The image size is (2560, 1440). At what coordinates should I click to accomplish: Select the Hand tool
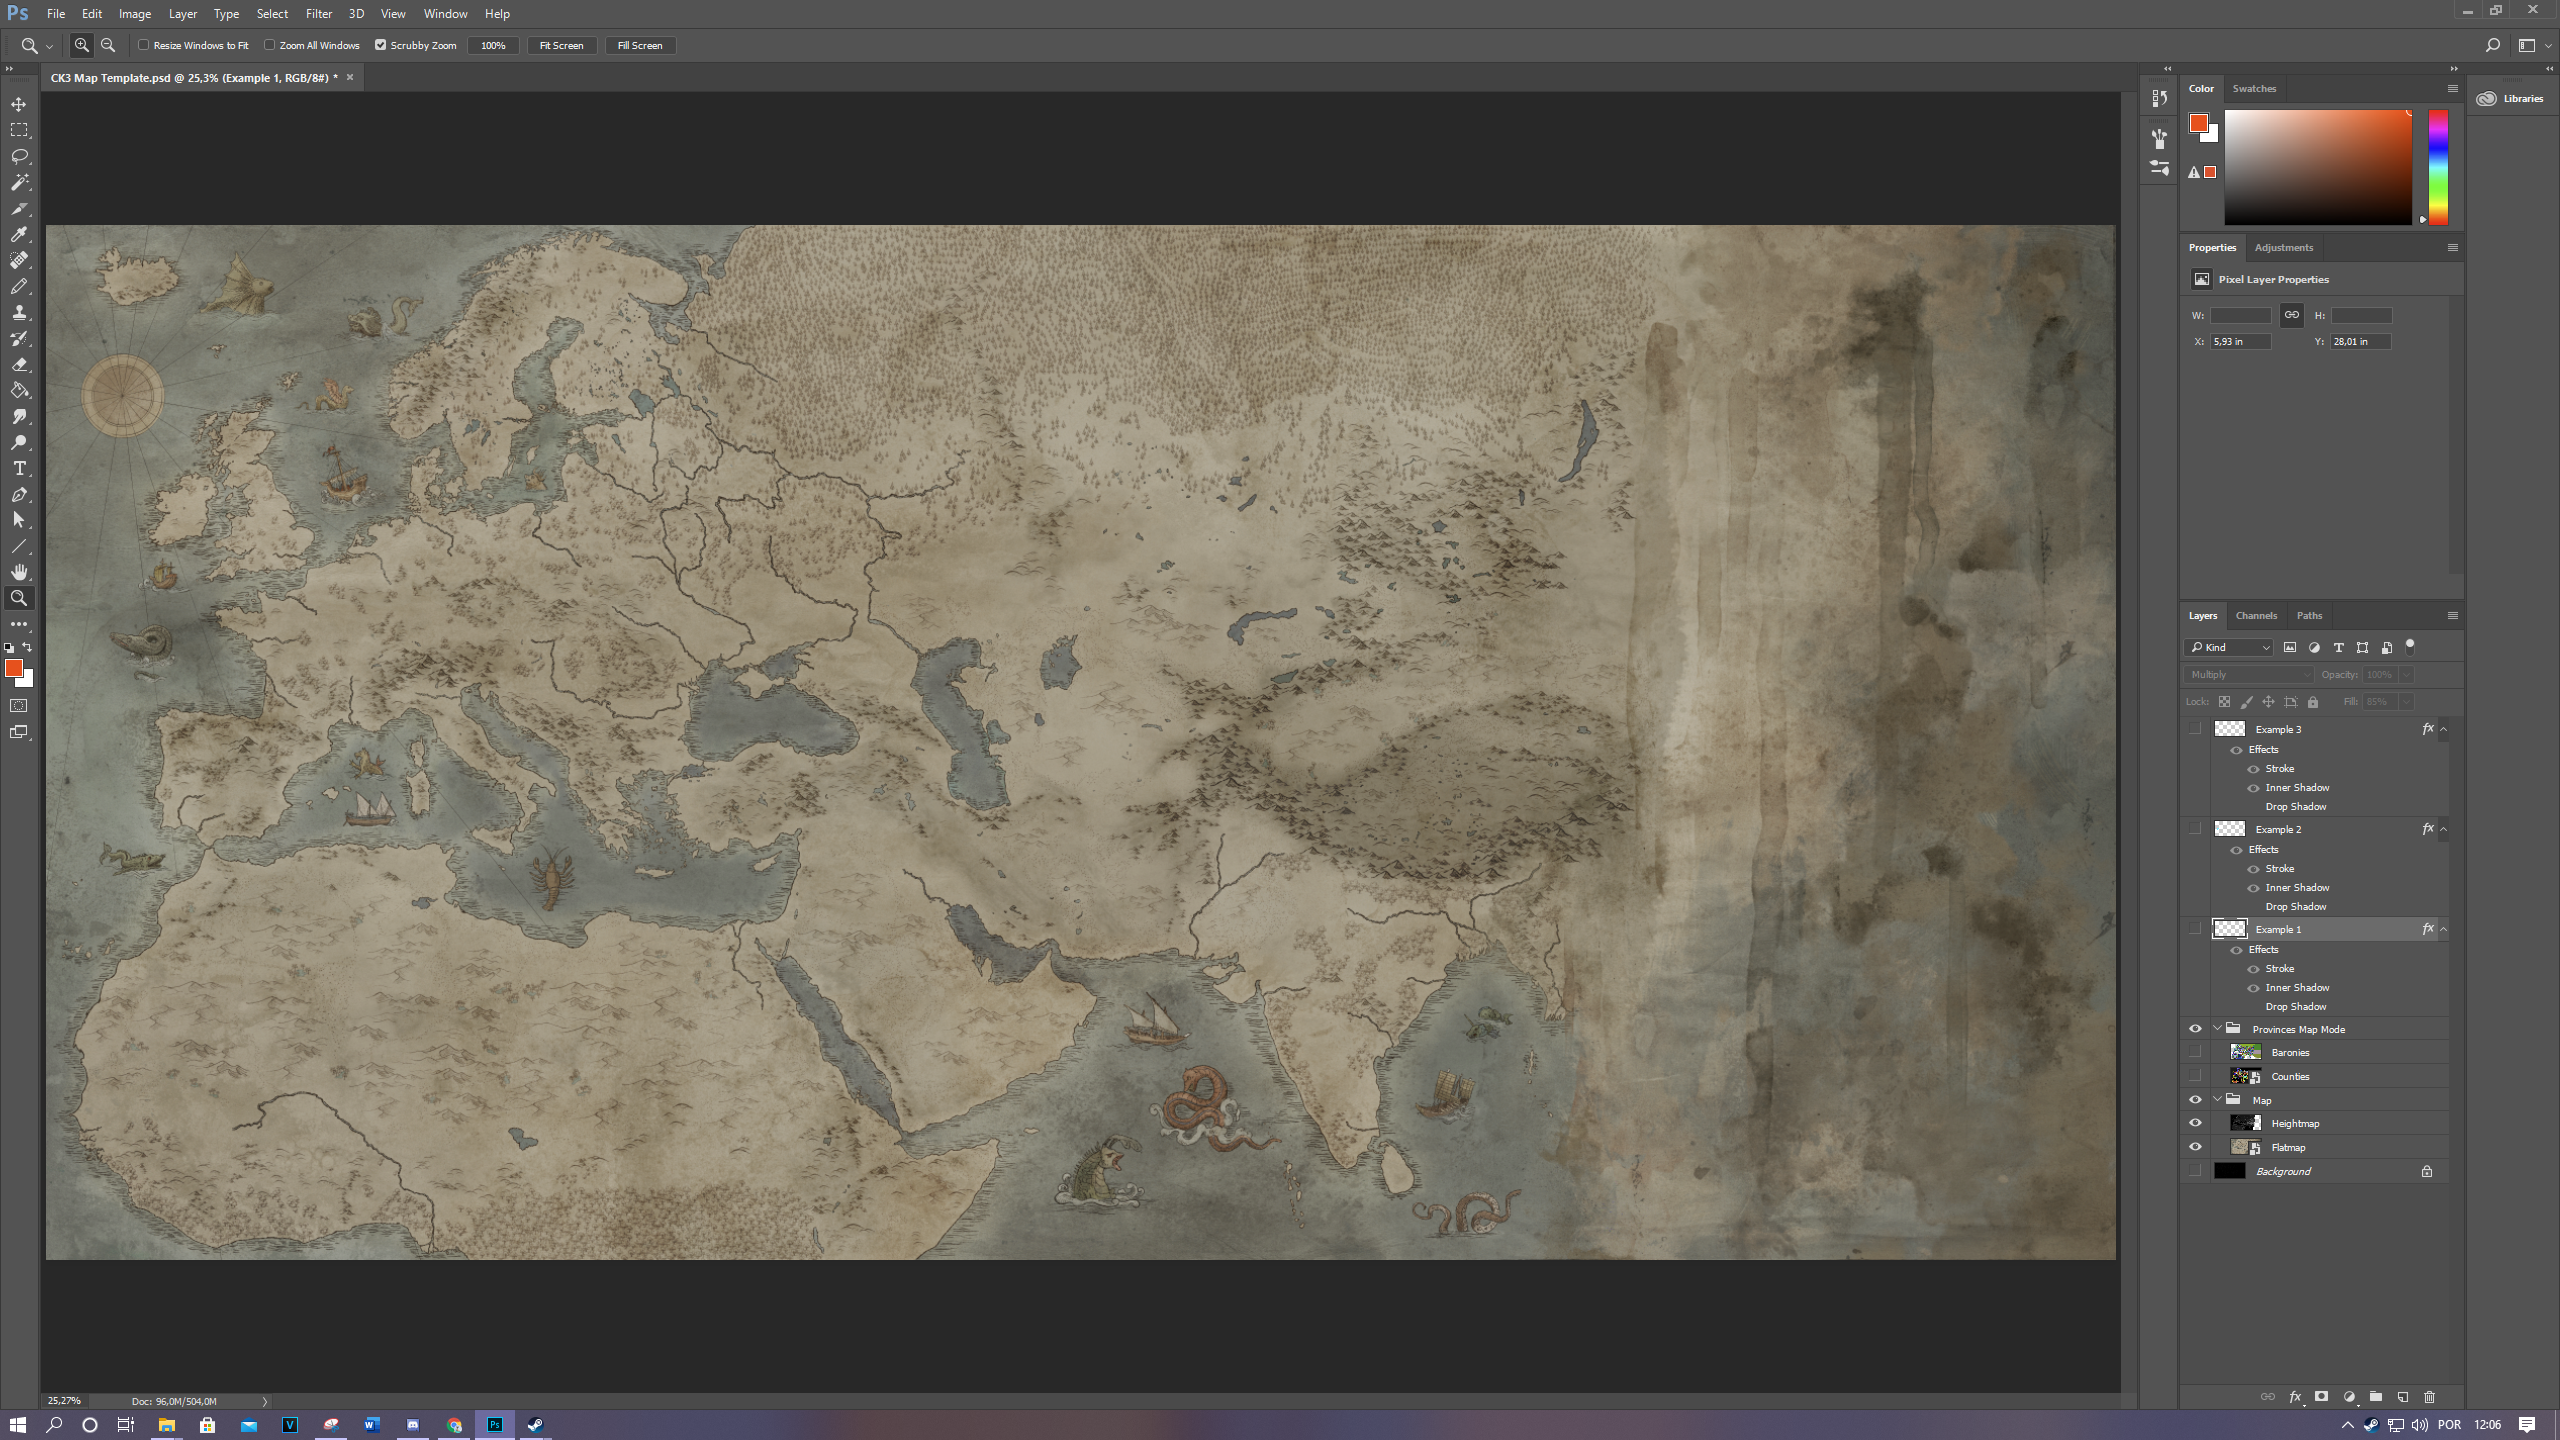coord(19,572)
